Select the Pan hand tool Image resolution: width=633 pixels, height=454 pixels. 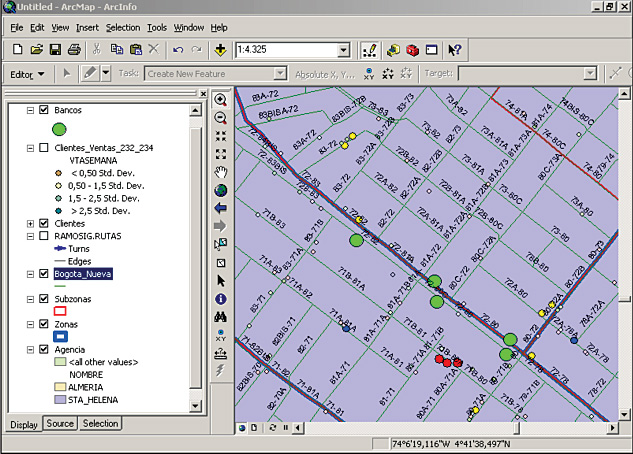coord(221,172)
